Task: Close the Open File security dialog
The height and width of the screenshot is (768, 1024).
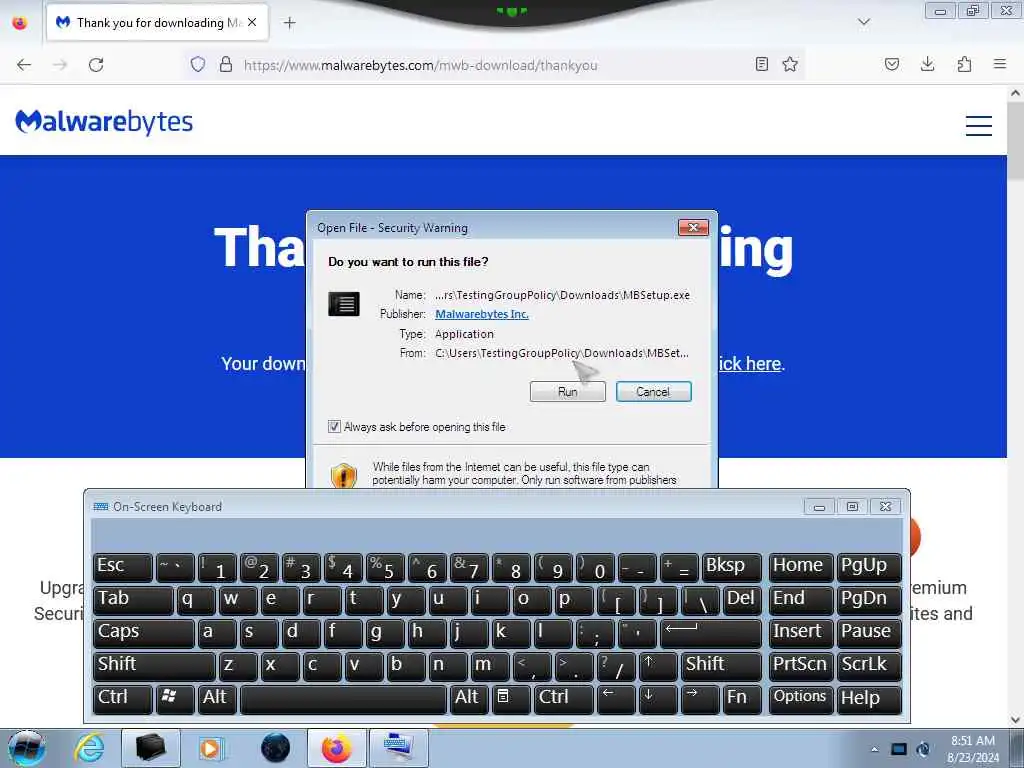Action: point(694,227)
